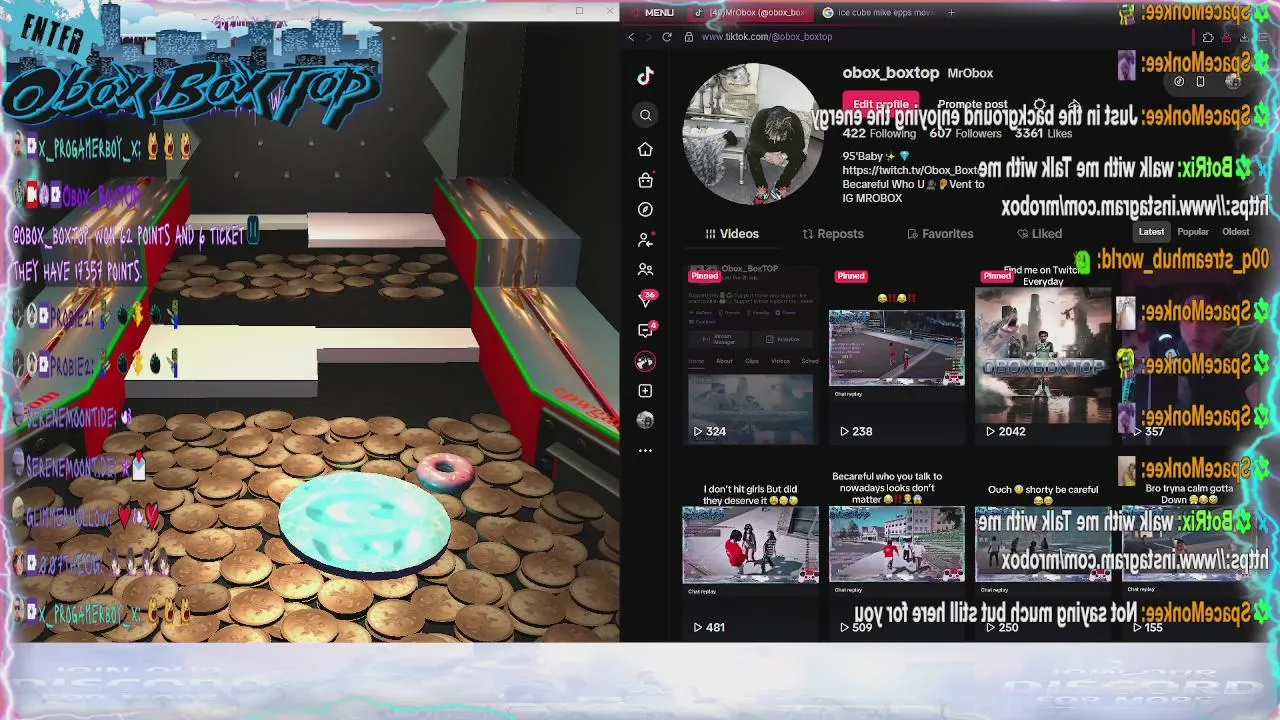Select the Liked profile tab
The image size is (1280, 720).
pos(1040,234)
